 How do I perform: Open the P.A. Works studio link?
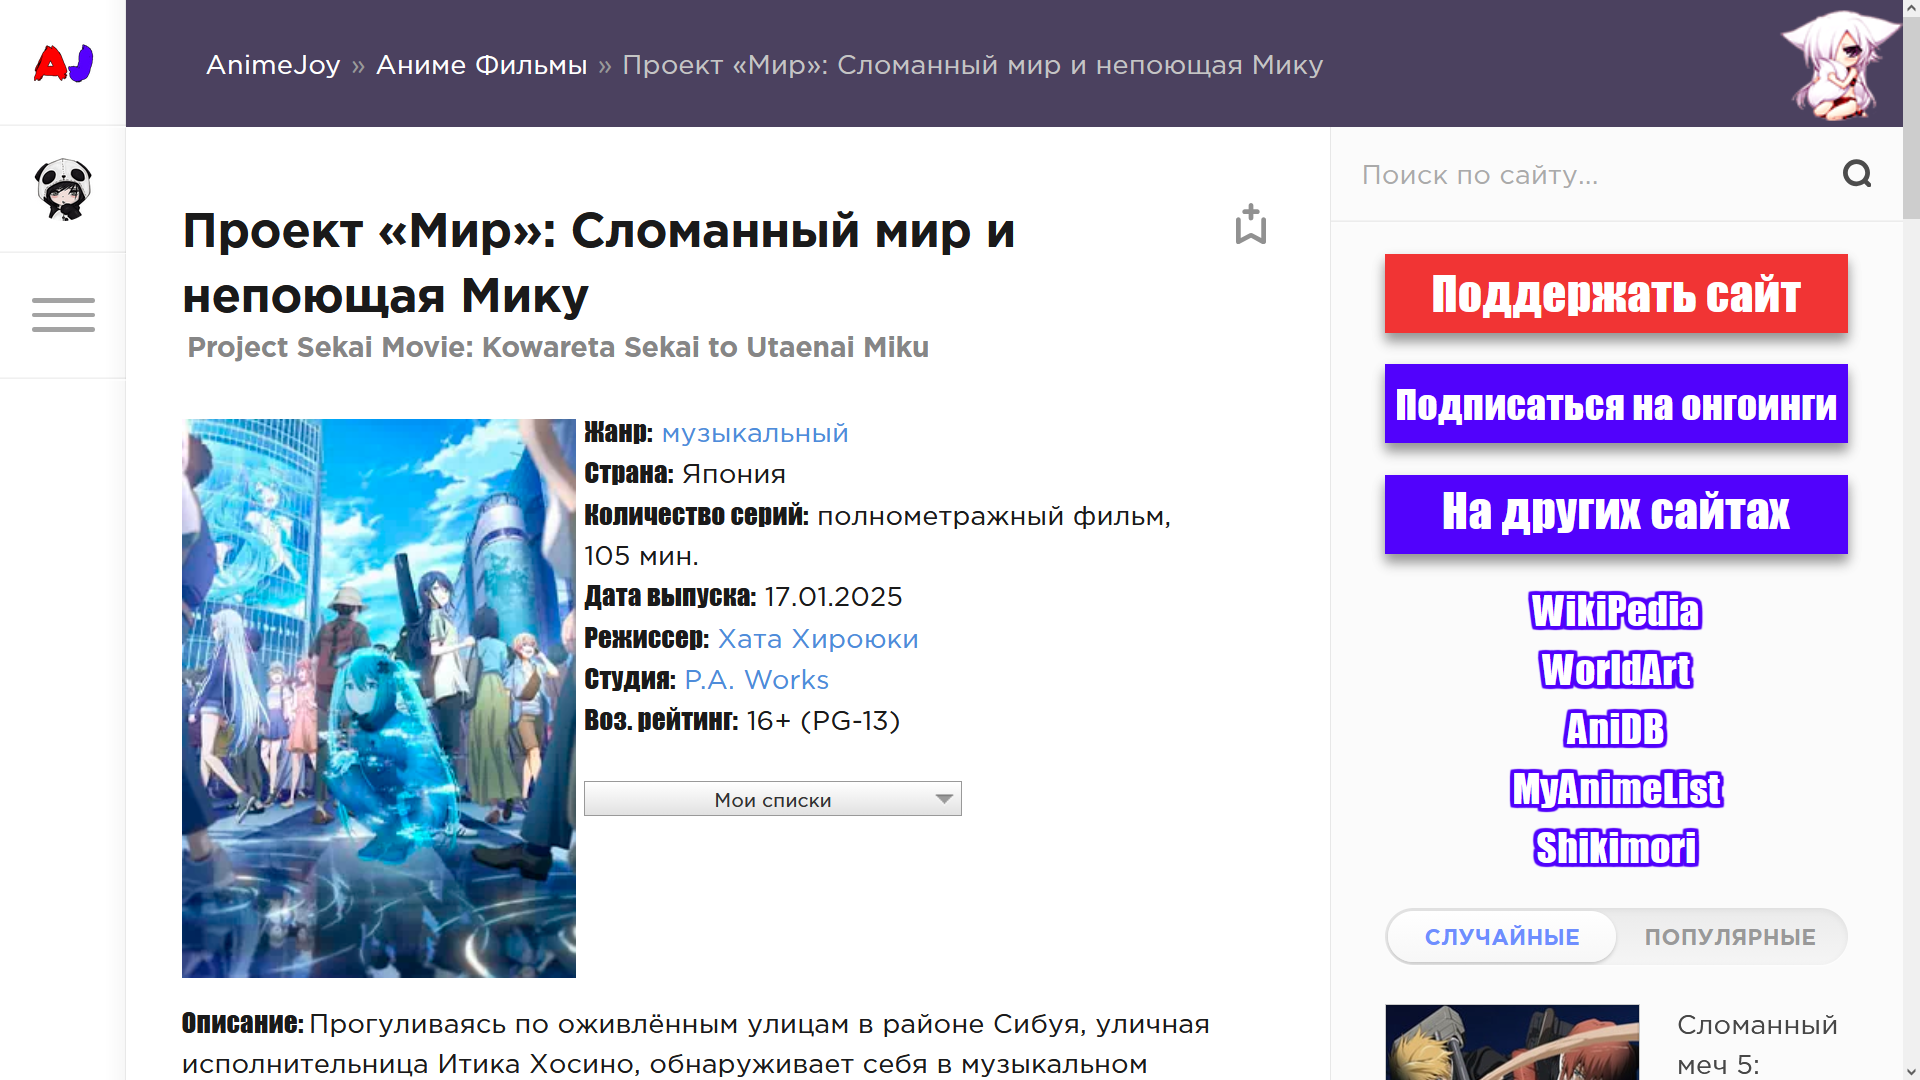[x=756, y=680]
